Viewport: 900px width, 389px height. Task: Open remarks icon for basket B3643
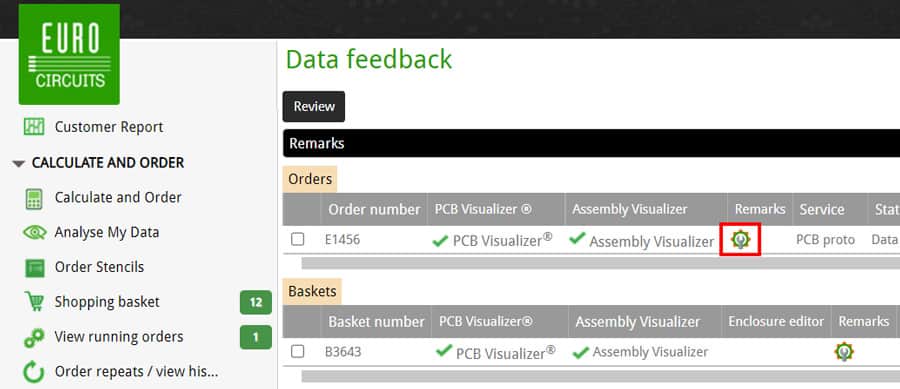coord(844,351)
